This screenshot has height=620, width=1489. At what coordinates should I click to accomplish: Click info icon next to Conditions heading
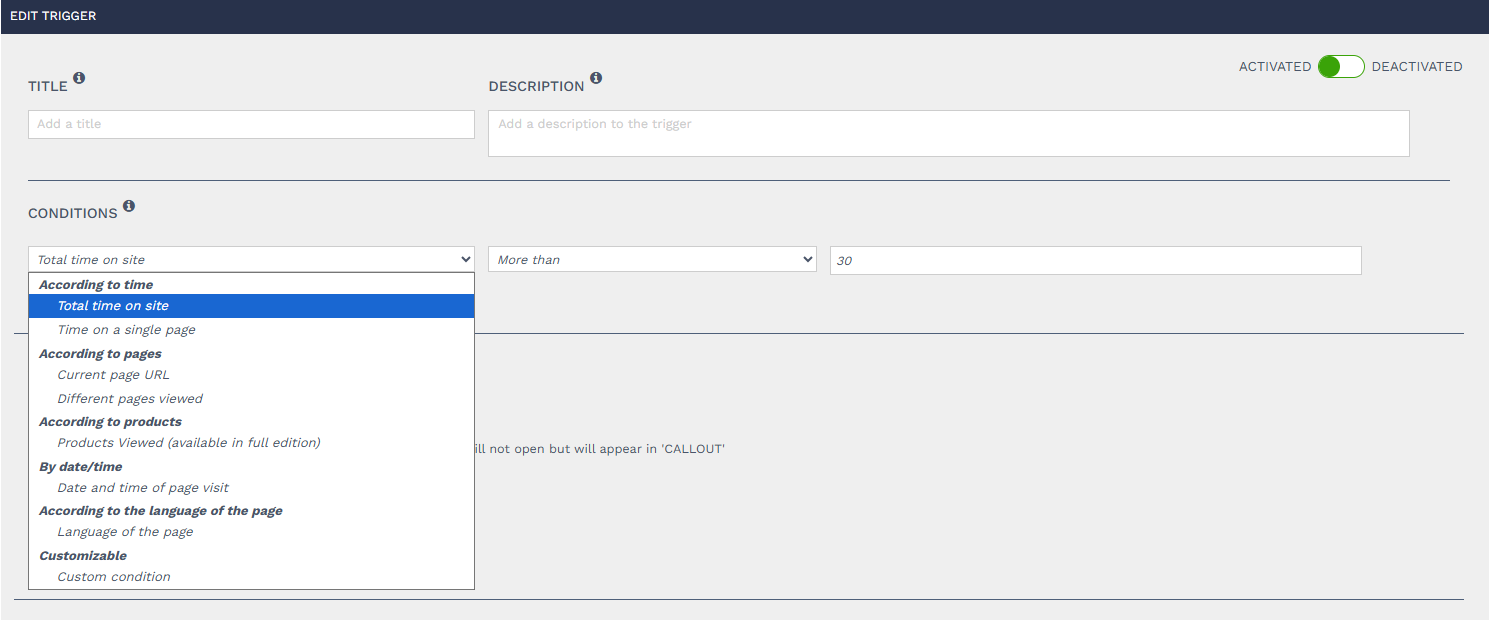click(128, 207)
